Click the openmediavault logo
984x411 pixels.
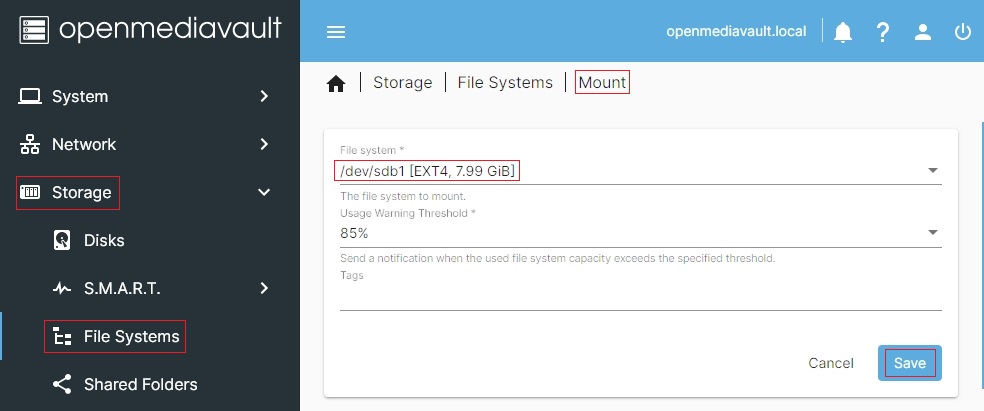(x=150, y=29)
